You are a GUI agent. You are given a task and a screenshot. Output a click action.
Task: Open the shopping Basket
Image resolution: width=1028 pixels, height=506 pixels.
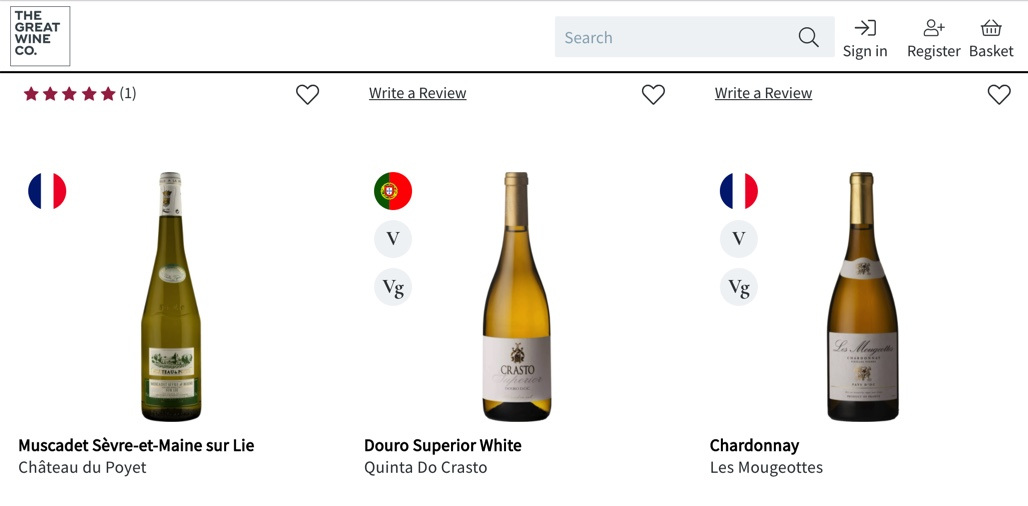(x=990, y=38)
